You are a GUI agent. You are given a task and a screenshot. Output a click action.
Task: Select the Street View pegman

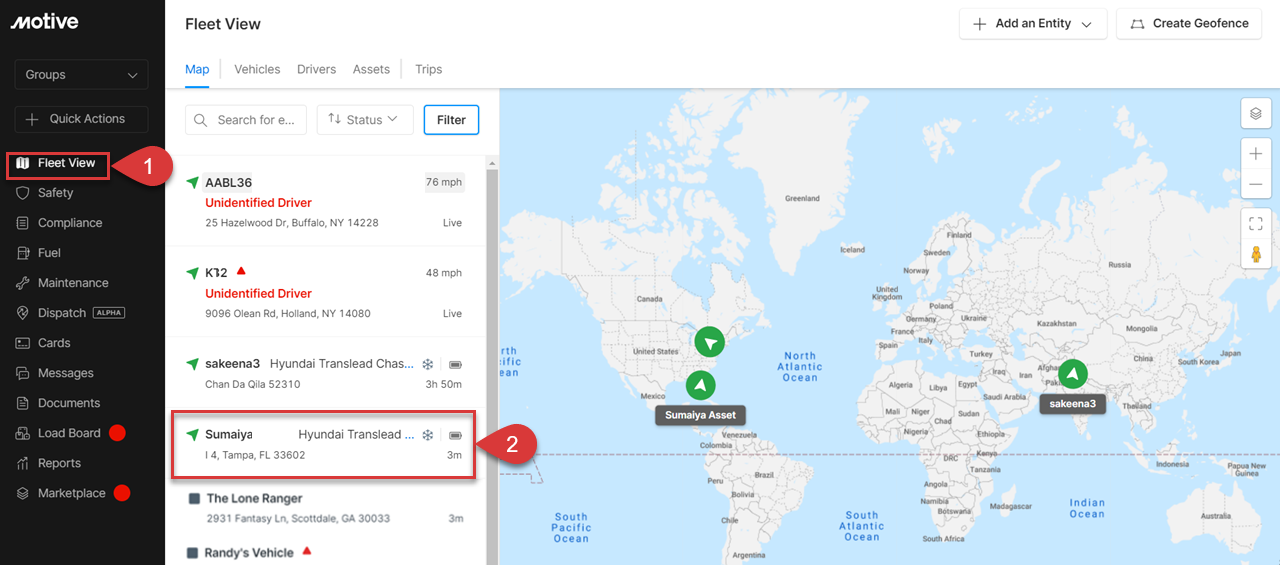1256,253
